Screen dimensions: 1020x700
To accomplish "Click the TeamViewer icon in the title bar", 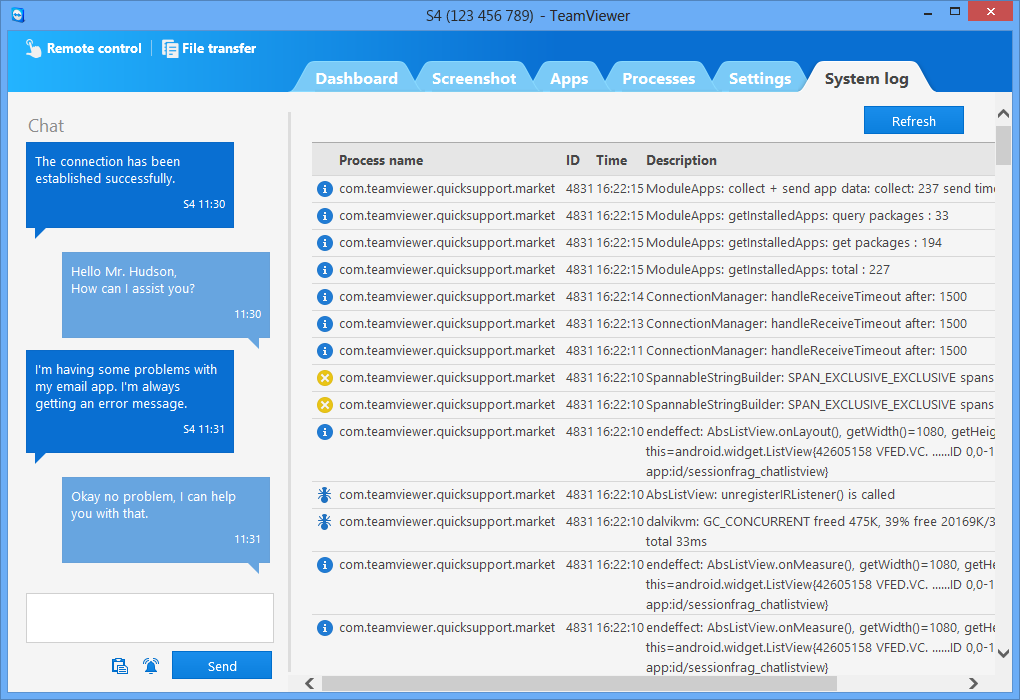I will pos(15,15).
